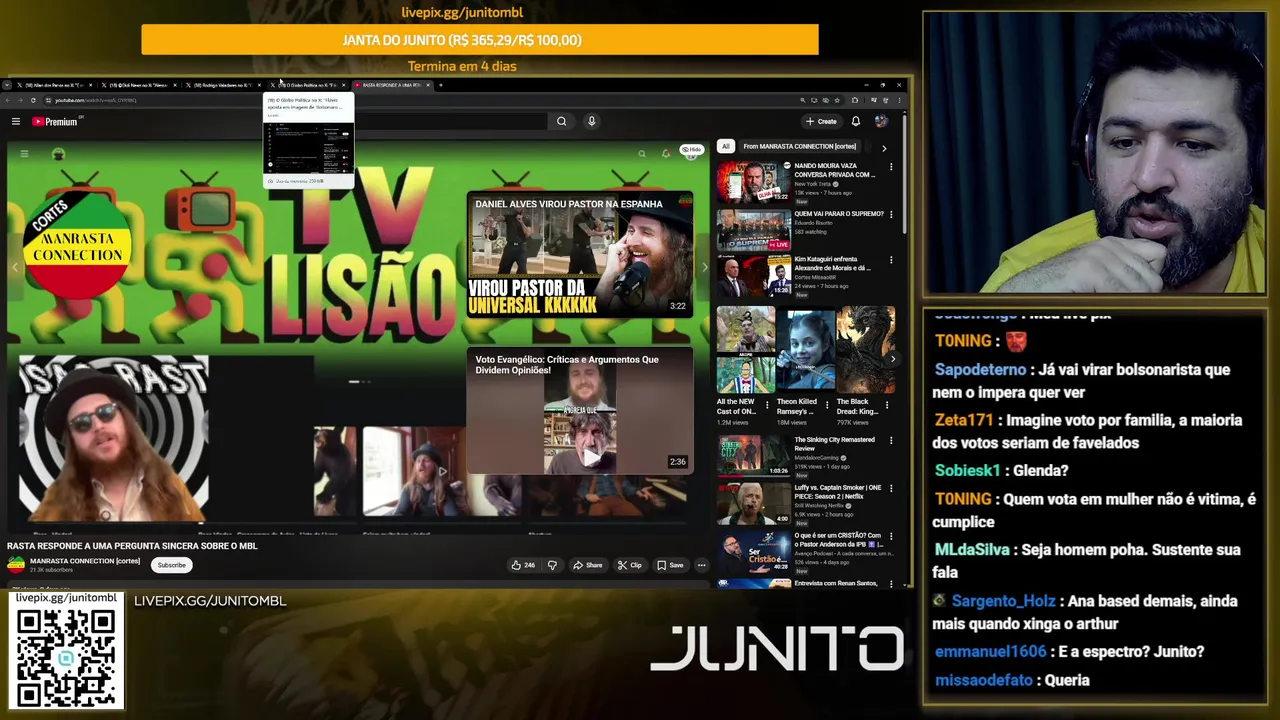Open Daniel Alves Virou Pastor video card
Viewport: 1280px width, 720px height.
pos(580,255)
